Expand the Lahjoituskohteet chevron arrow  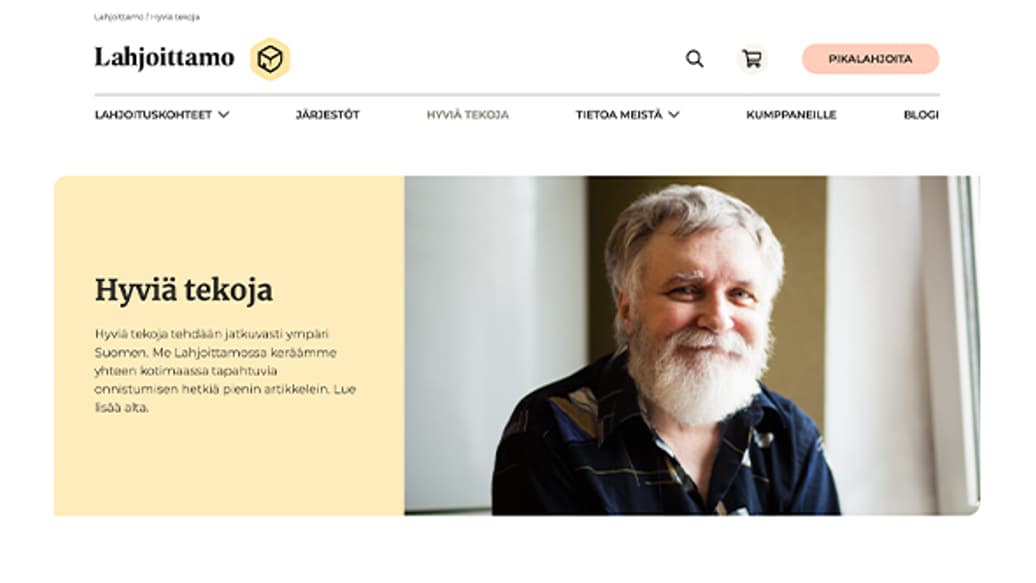click(224, 114)
